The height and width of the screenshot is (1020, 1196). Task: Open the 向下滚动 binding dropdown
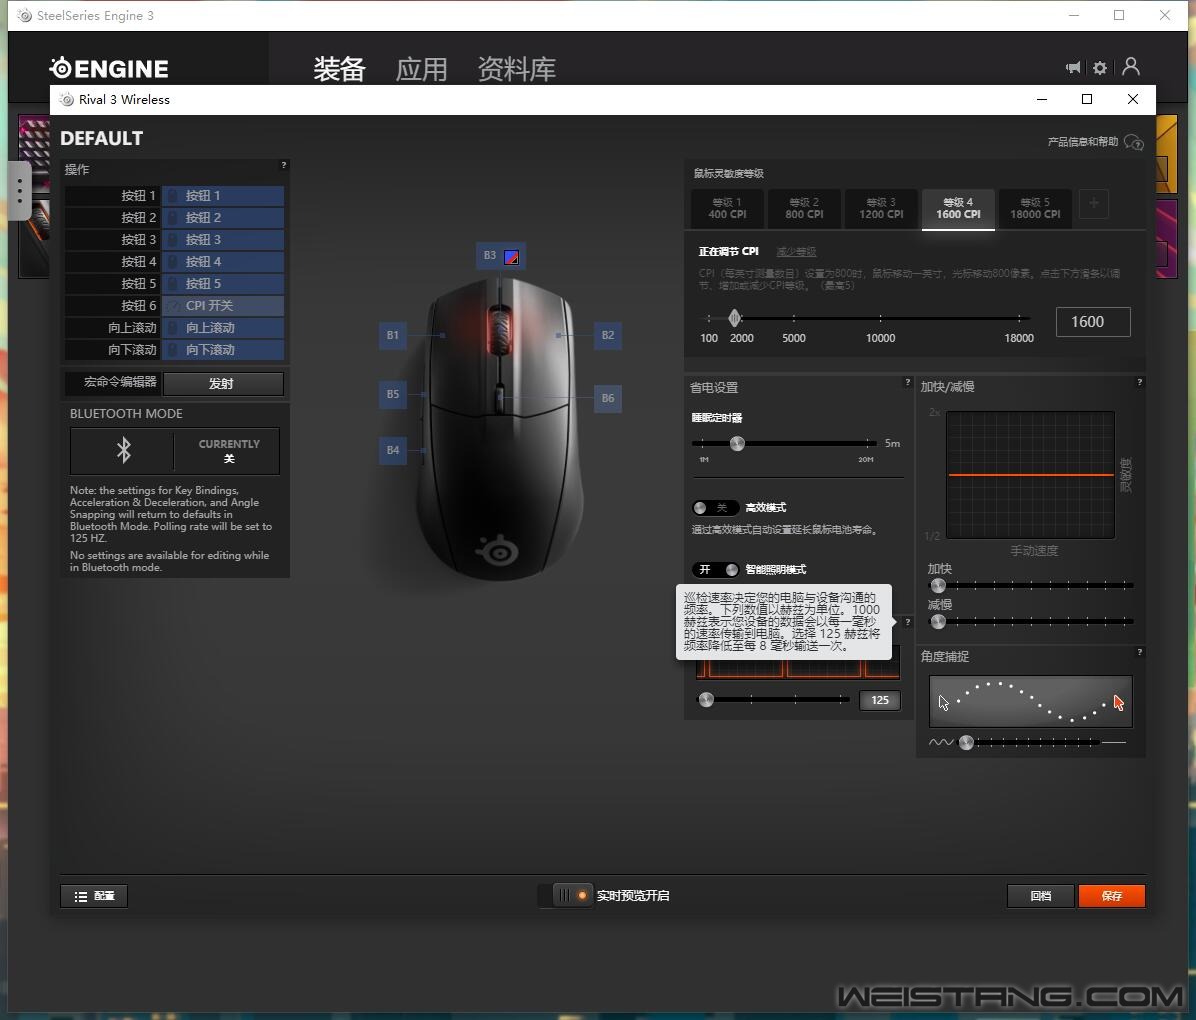(x=223, y=350)
